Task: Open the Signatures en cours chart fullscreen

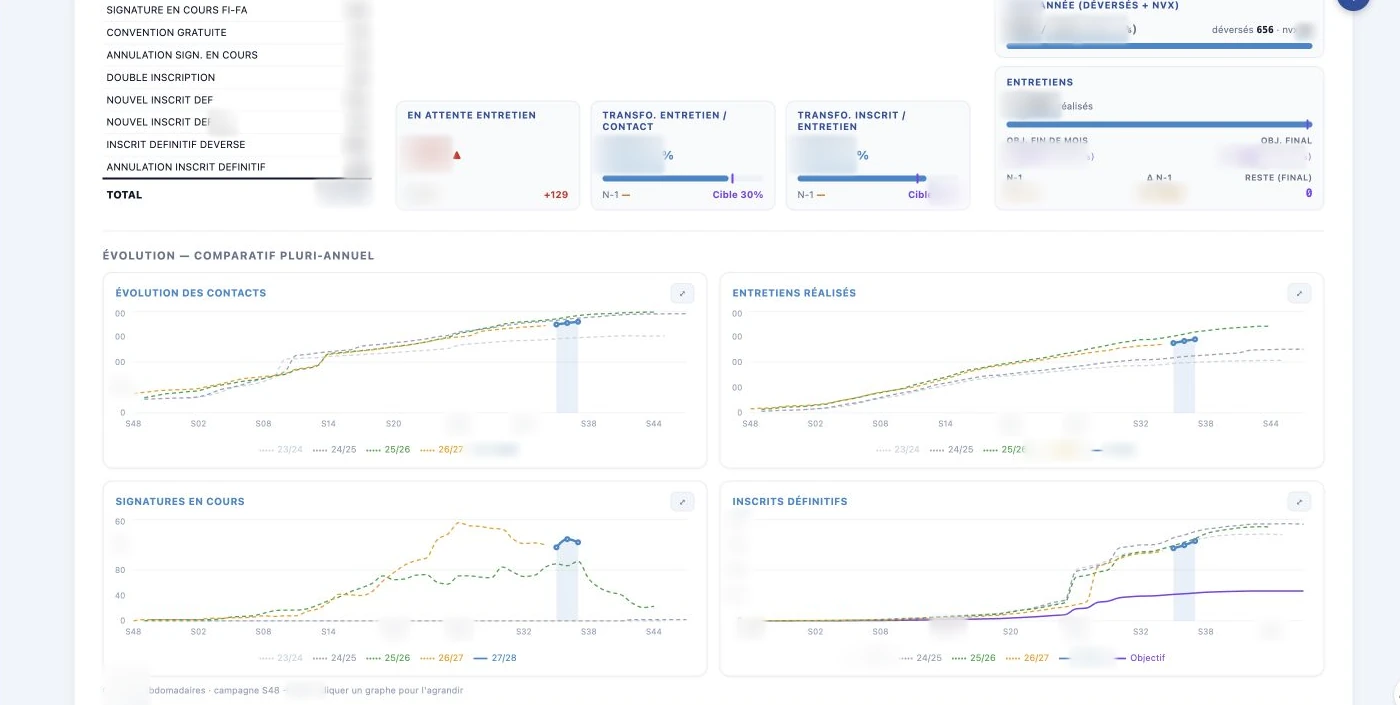Action: tap(682, 502)
